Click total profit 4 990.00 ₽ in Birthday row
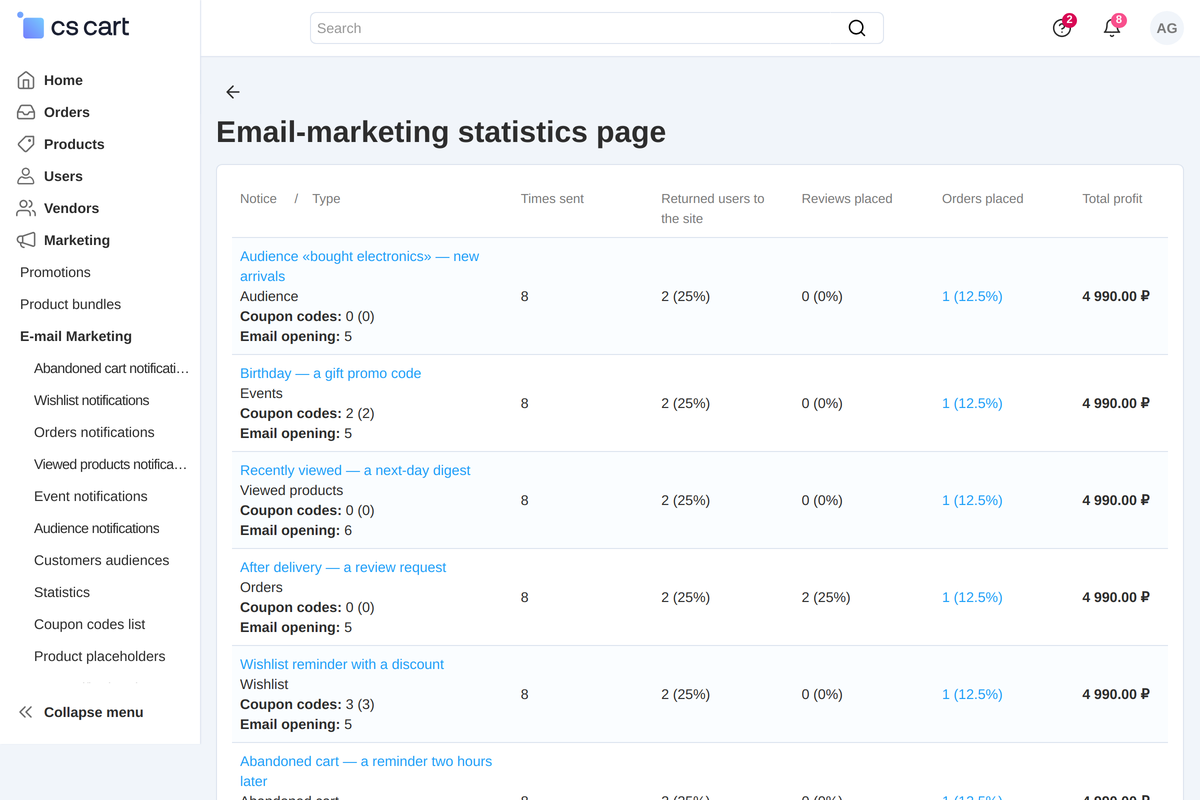Image resolution: width=1200 pixels, height=800 pixels. [1116, 403]
